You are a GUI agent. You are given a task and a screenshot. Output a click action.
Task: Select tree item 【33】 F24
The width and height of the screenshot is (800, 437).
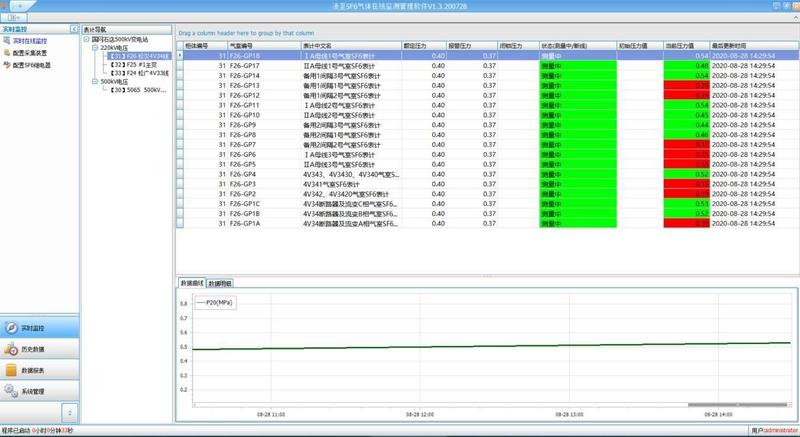[139, 73]
